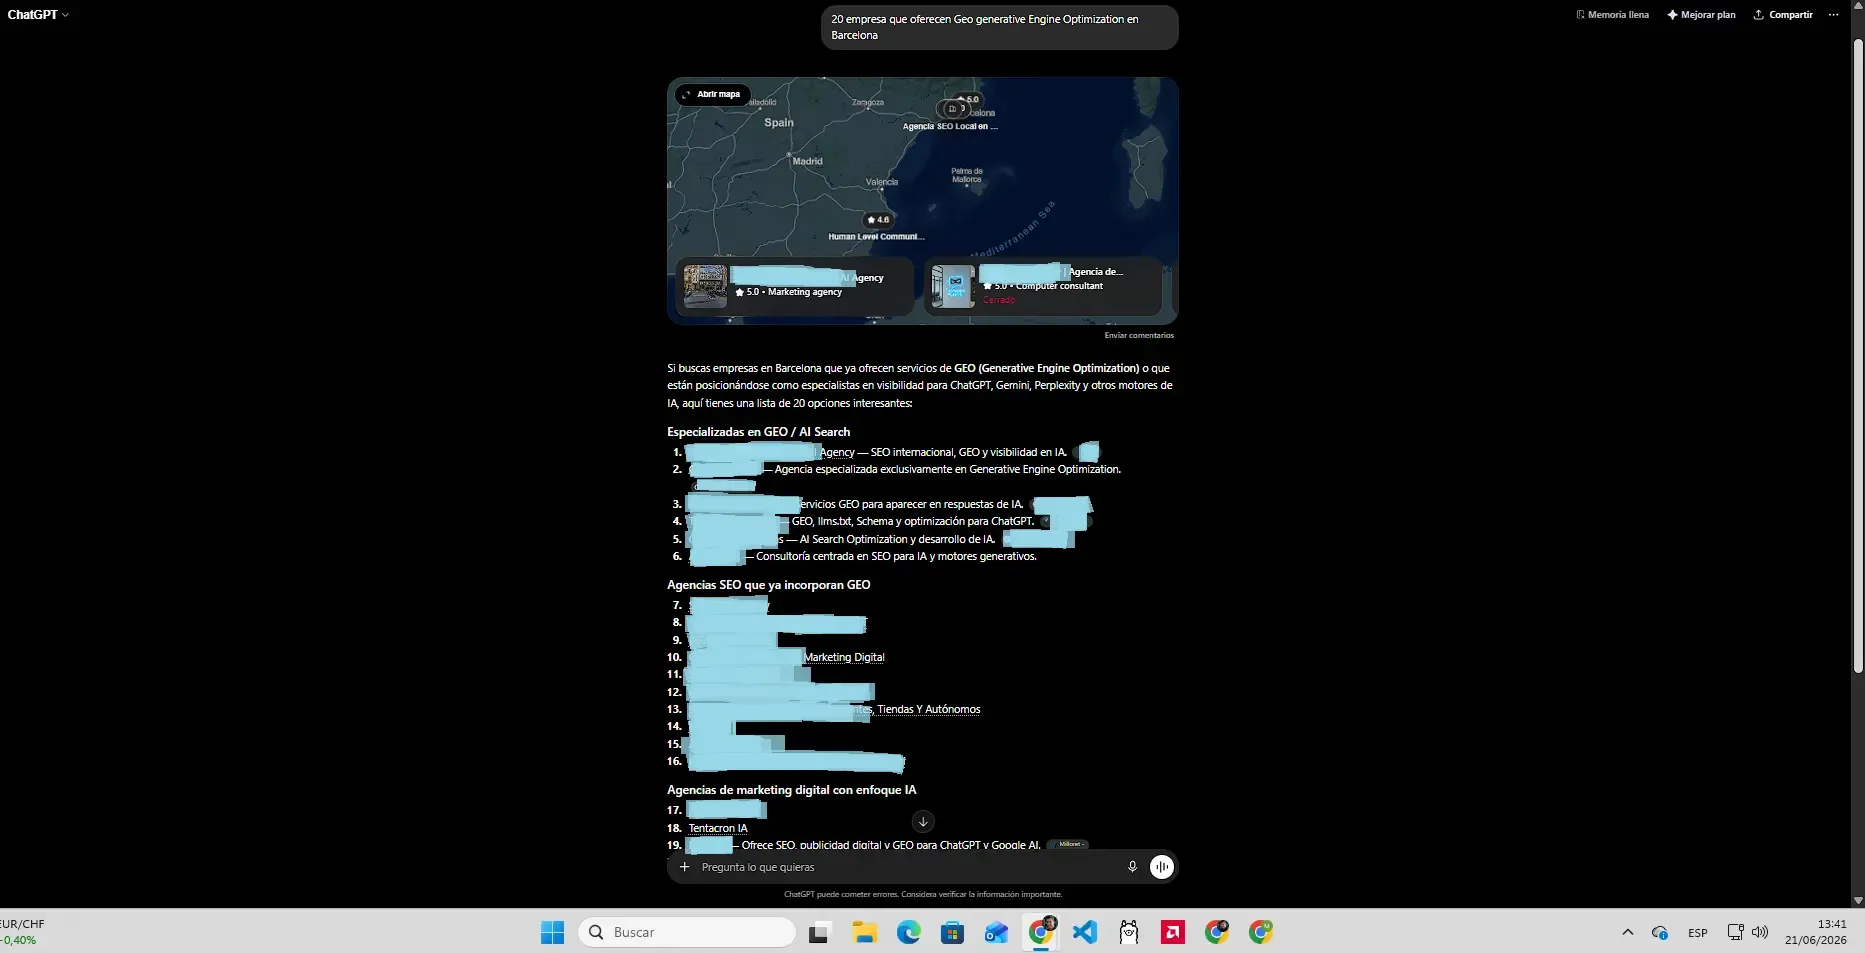Click the heading 'Especializadas en GEO / AI Search'
This screenshot has width=1865, height=953.
click(x=759, y=432)
